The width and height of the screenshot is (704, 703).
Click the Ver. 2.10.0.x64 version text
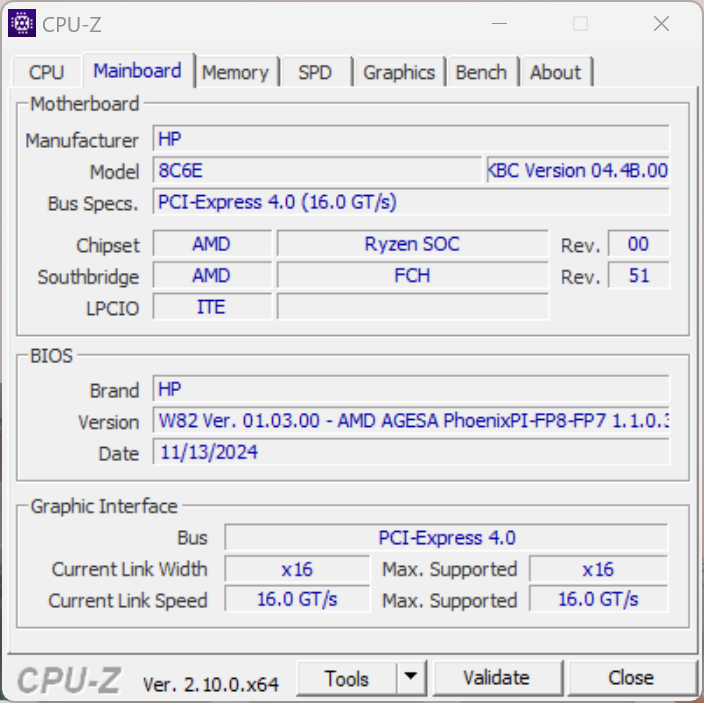211,684
